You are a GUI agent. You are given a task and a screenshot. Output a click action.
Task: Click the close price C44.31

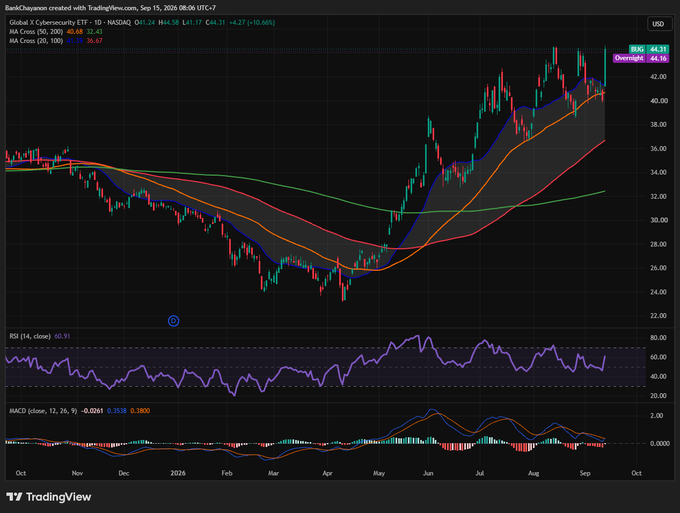pyautogui.click(x=215, y=23)
